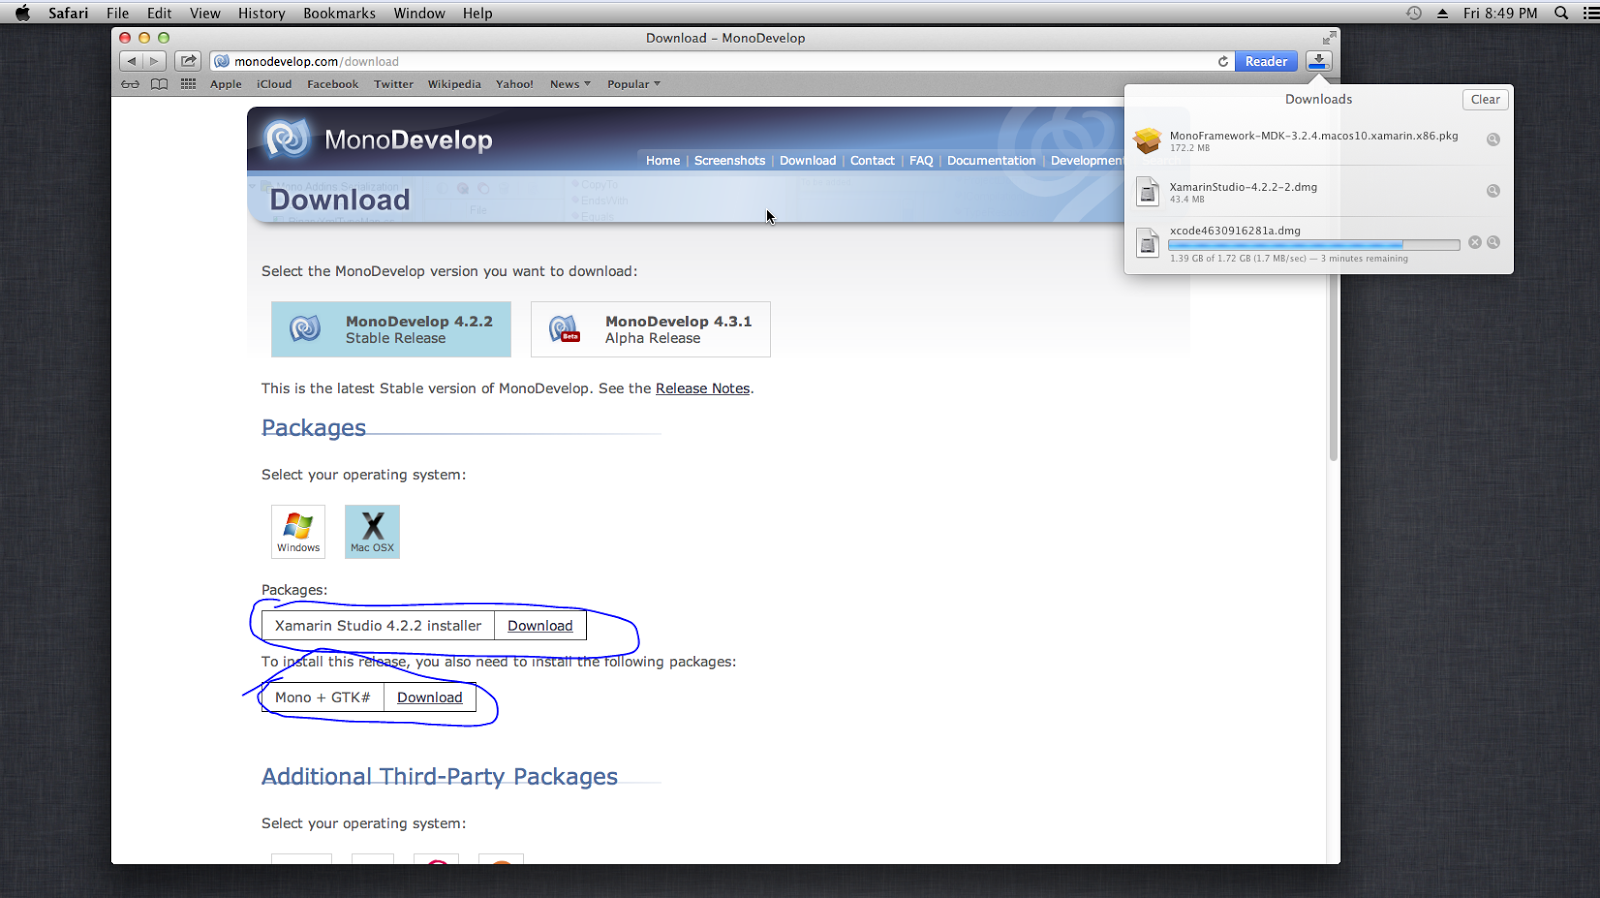
Task: Open Reading List glasses icon
Action: [130, 84]
